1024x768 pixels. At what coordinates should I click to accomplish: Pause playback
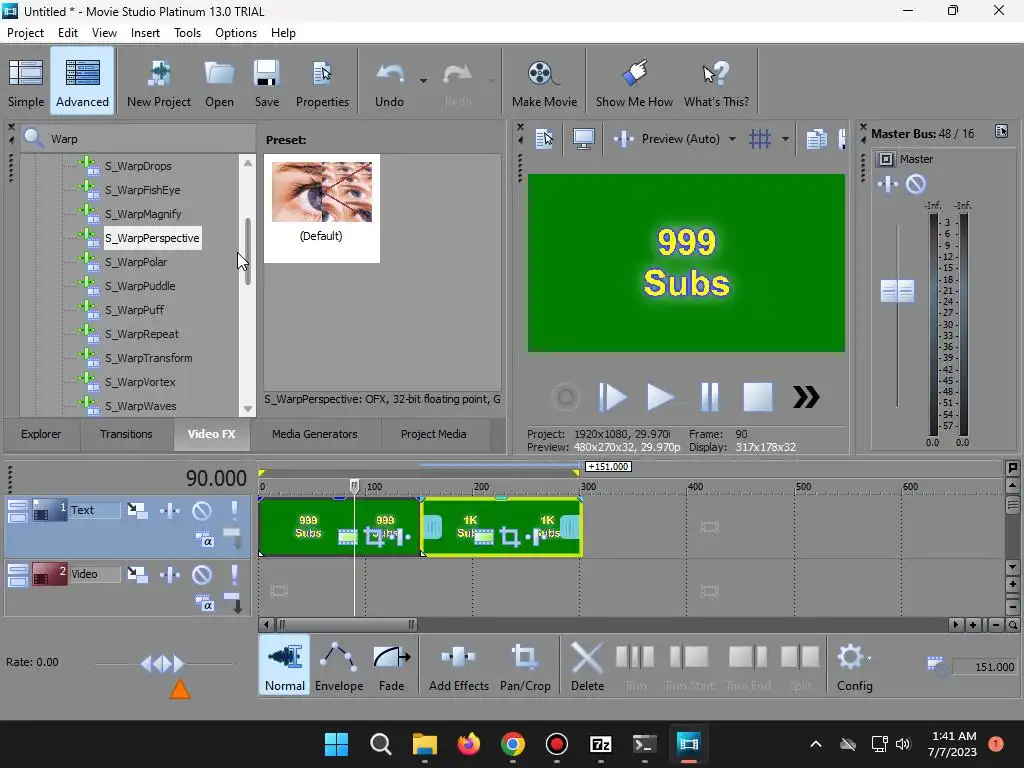(709, 396)
